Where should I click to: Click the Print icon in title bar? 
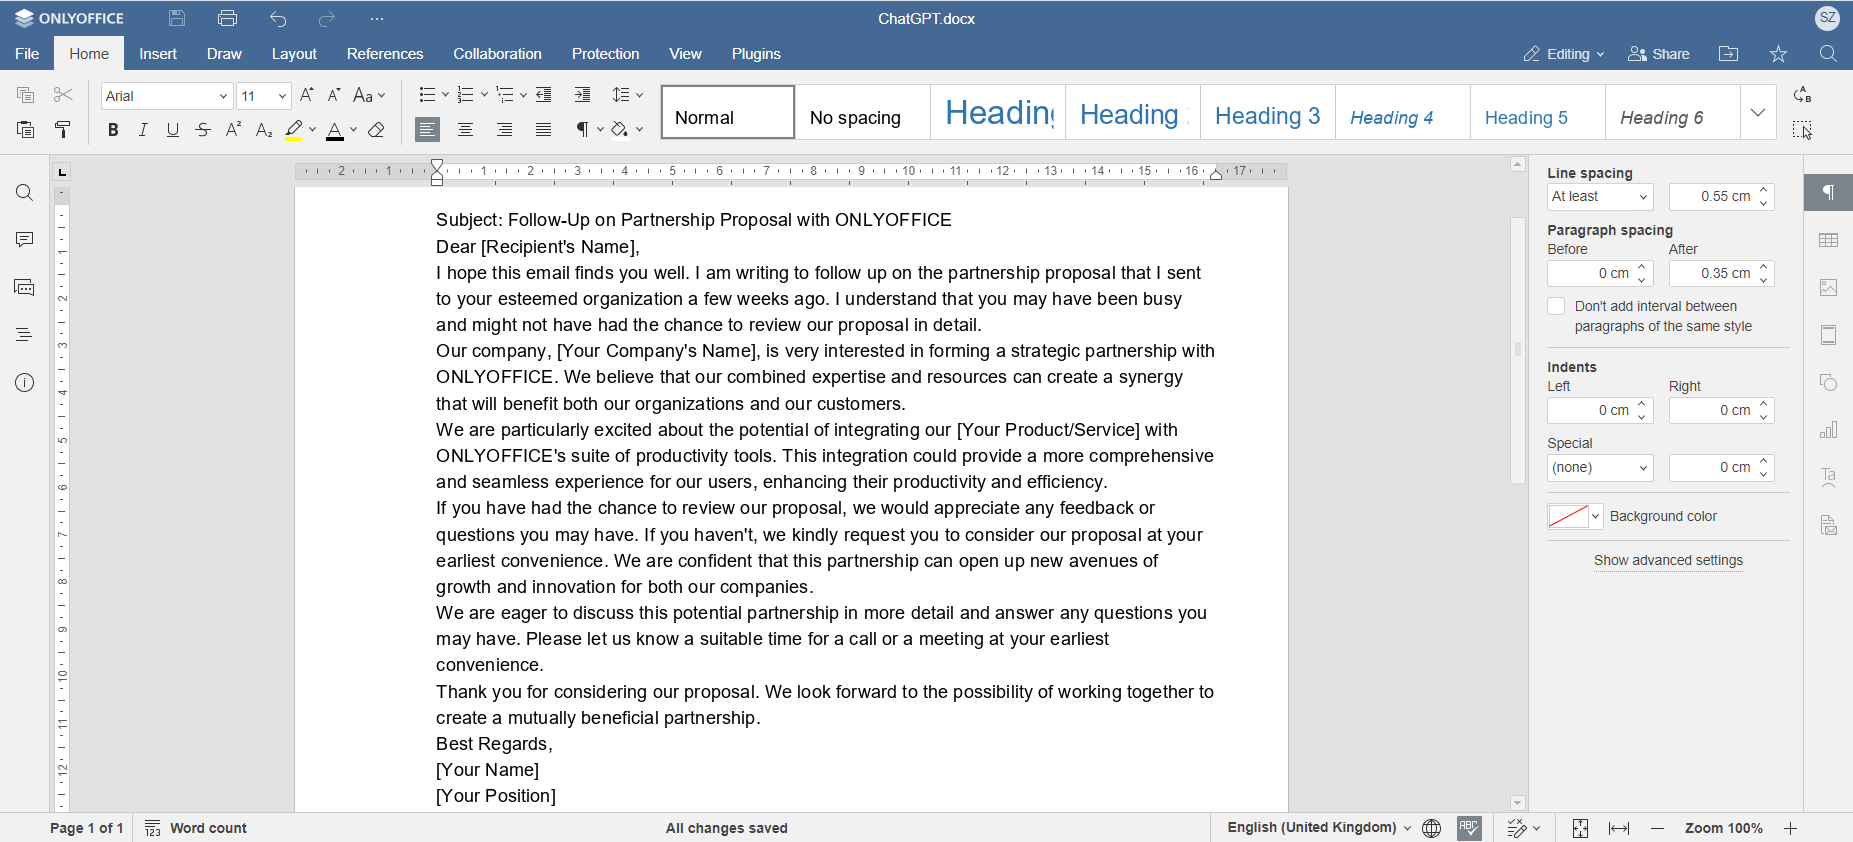coord(227,18)
